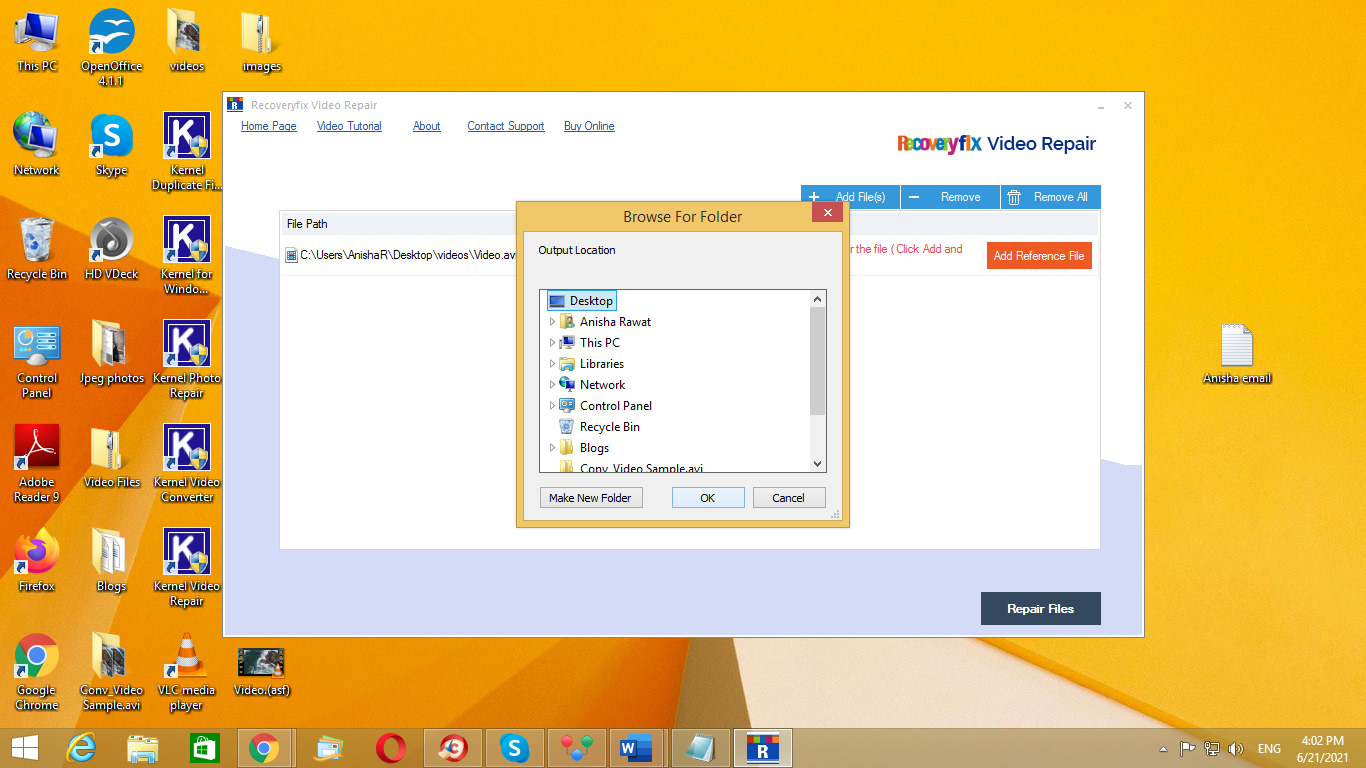Select the Control Panel desktop icon
Screen dimensions: 1366x768
(37, 360)
